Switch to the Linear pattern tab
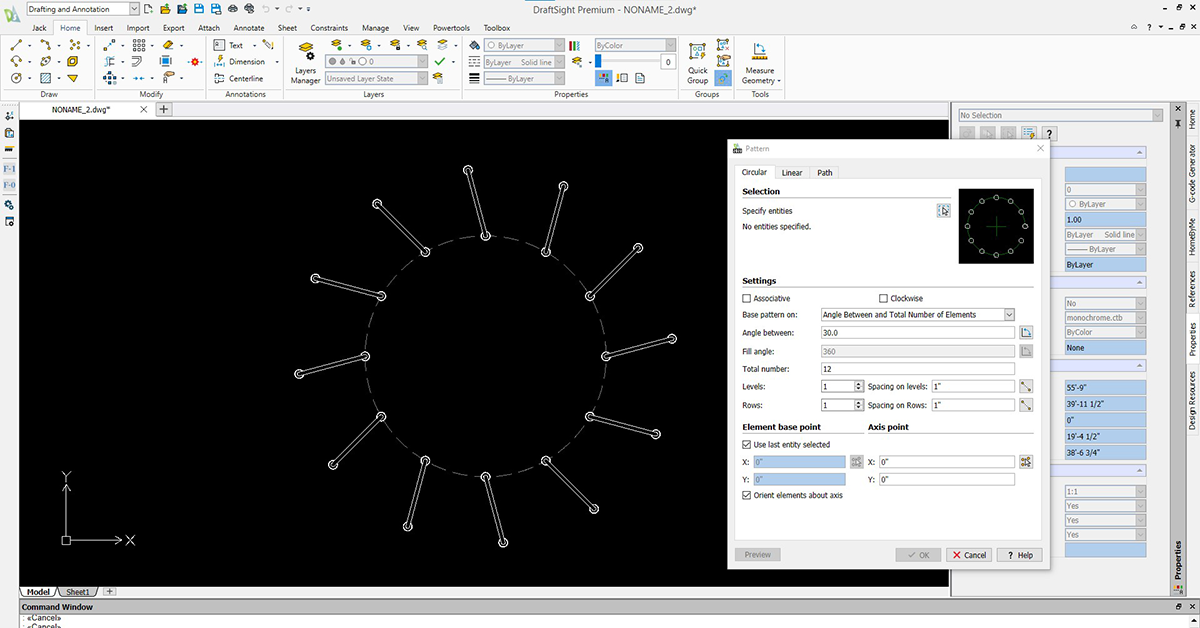The height and width of the screenshot is (628, 1200). click(x=792, y=172)
